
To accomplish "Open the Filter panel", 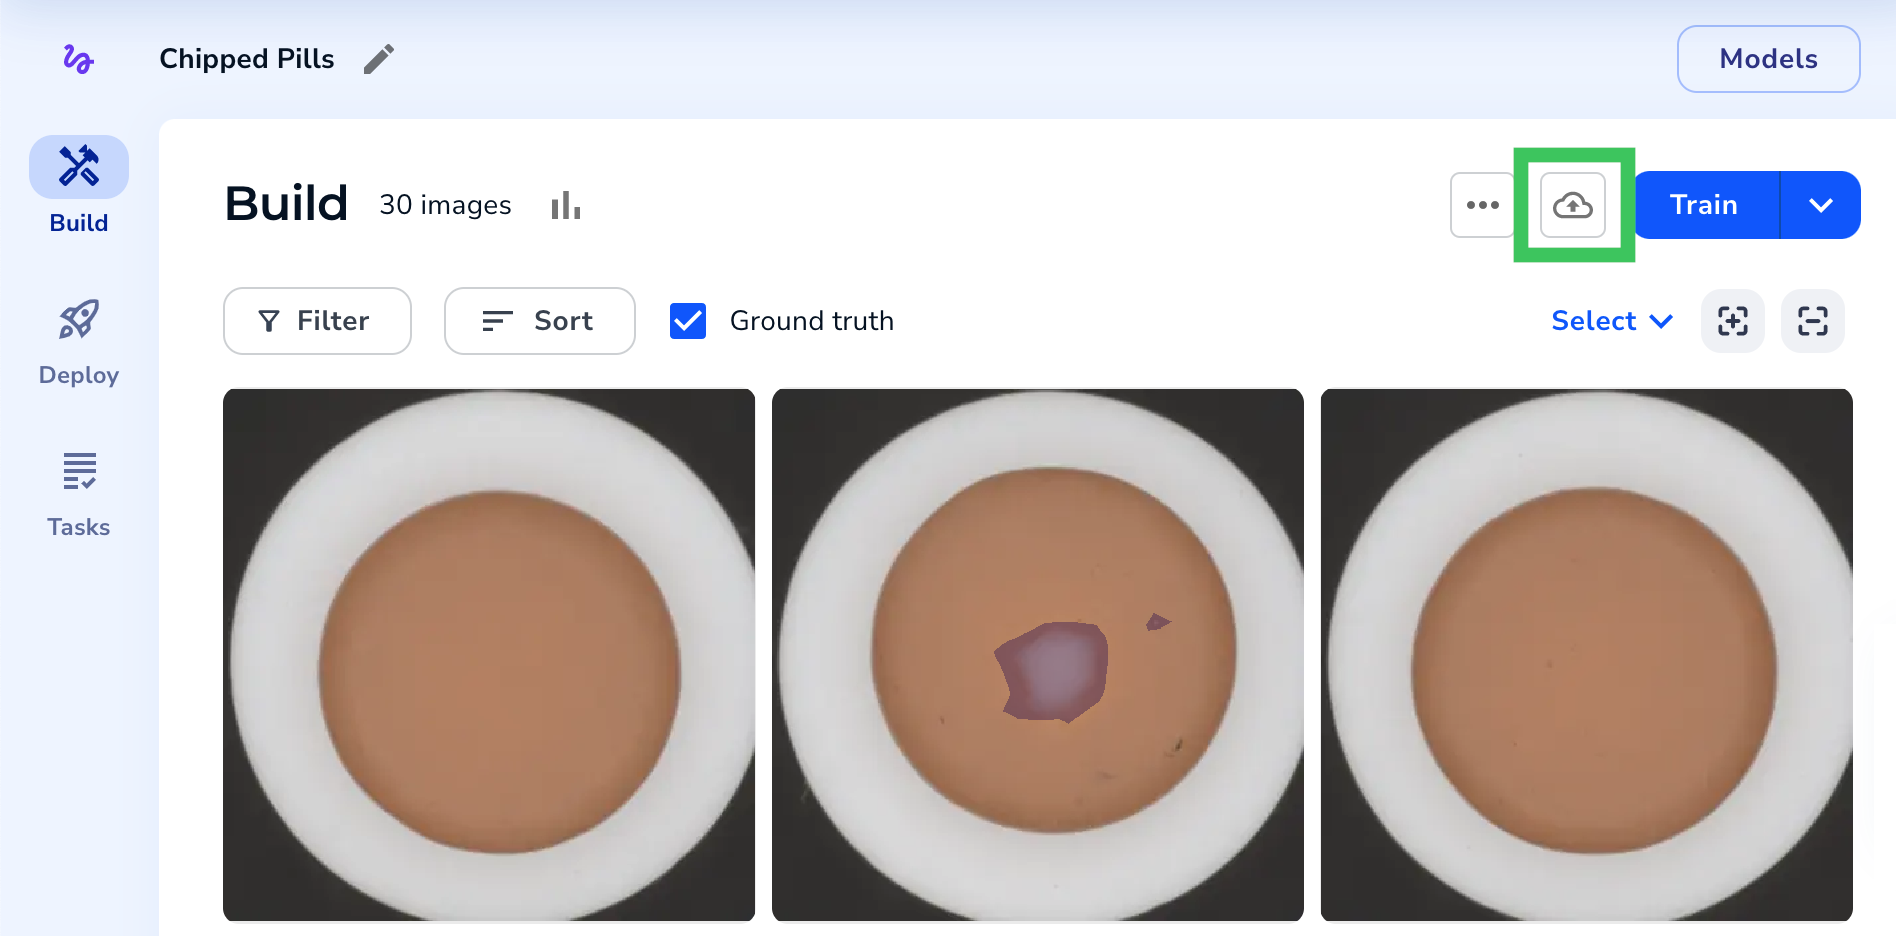I will (317, 321).
